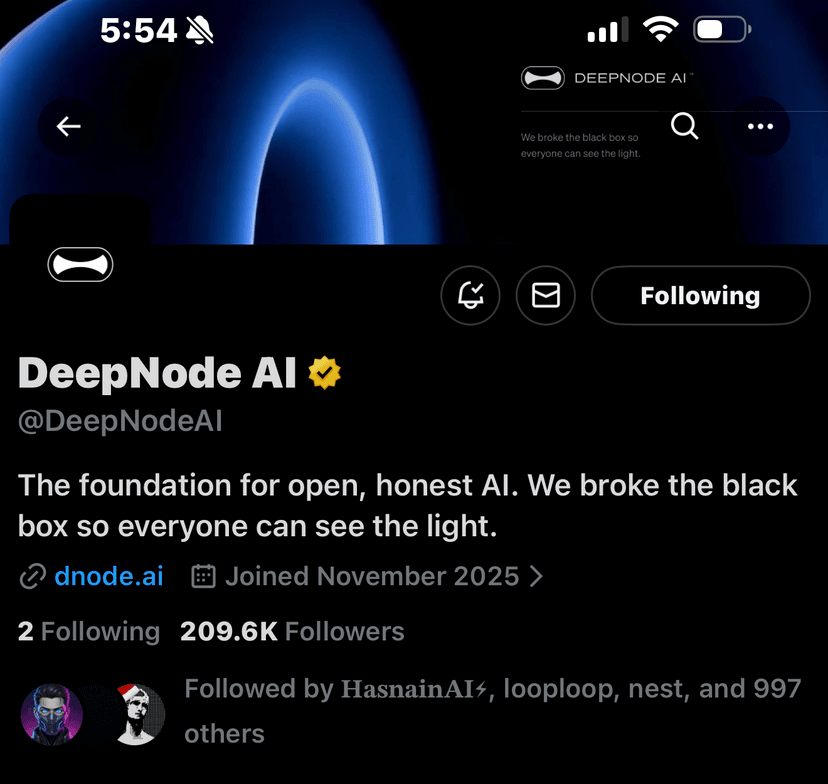Viewport: 828px width, 784px height.
Task: View the 209.6K Followers list
Action: 291,631
